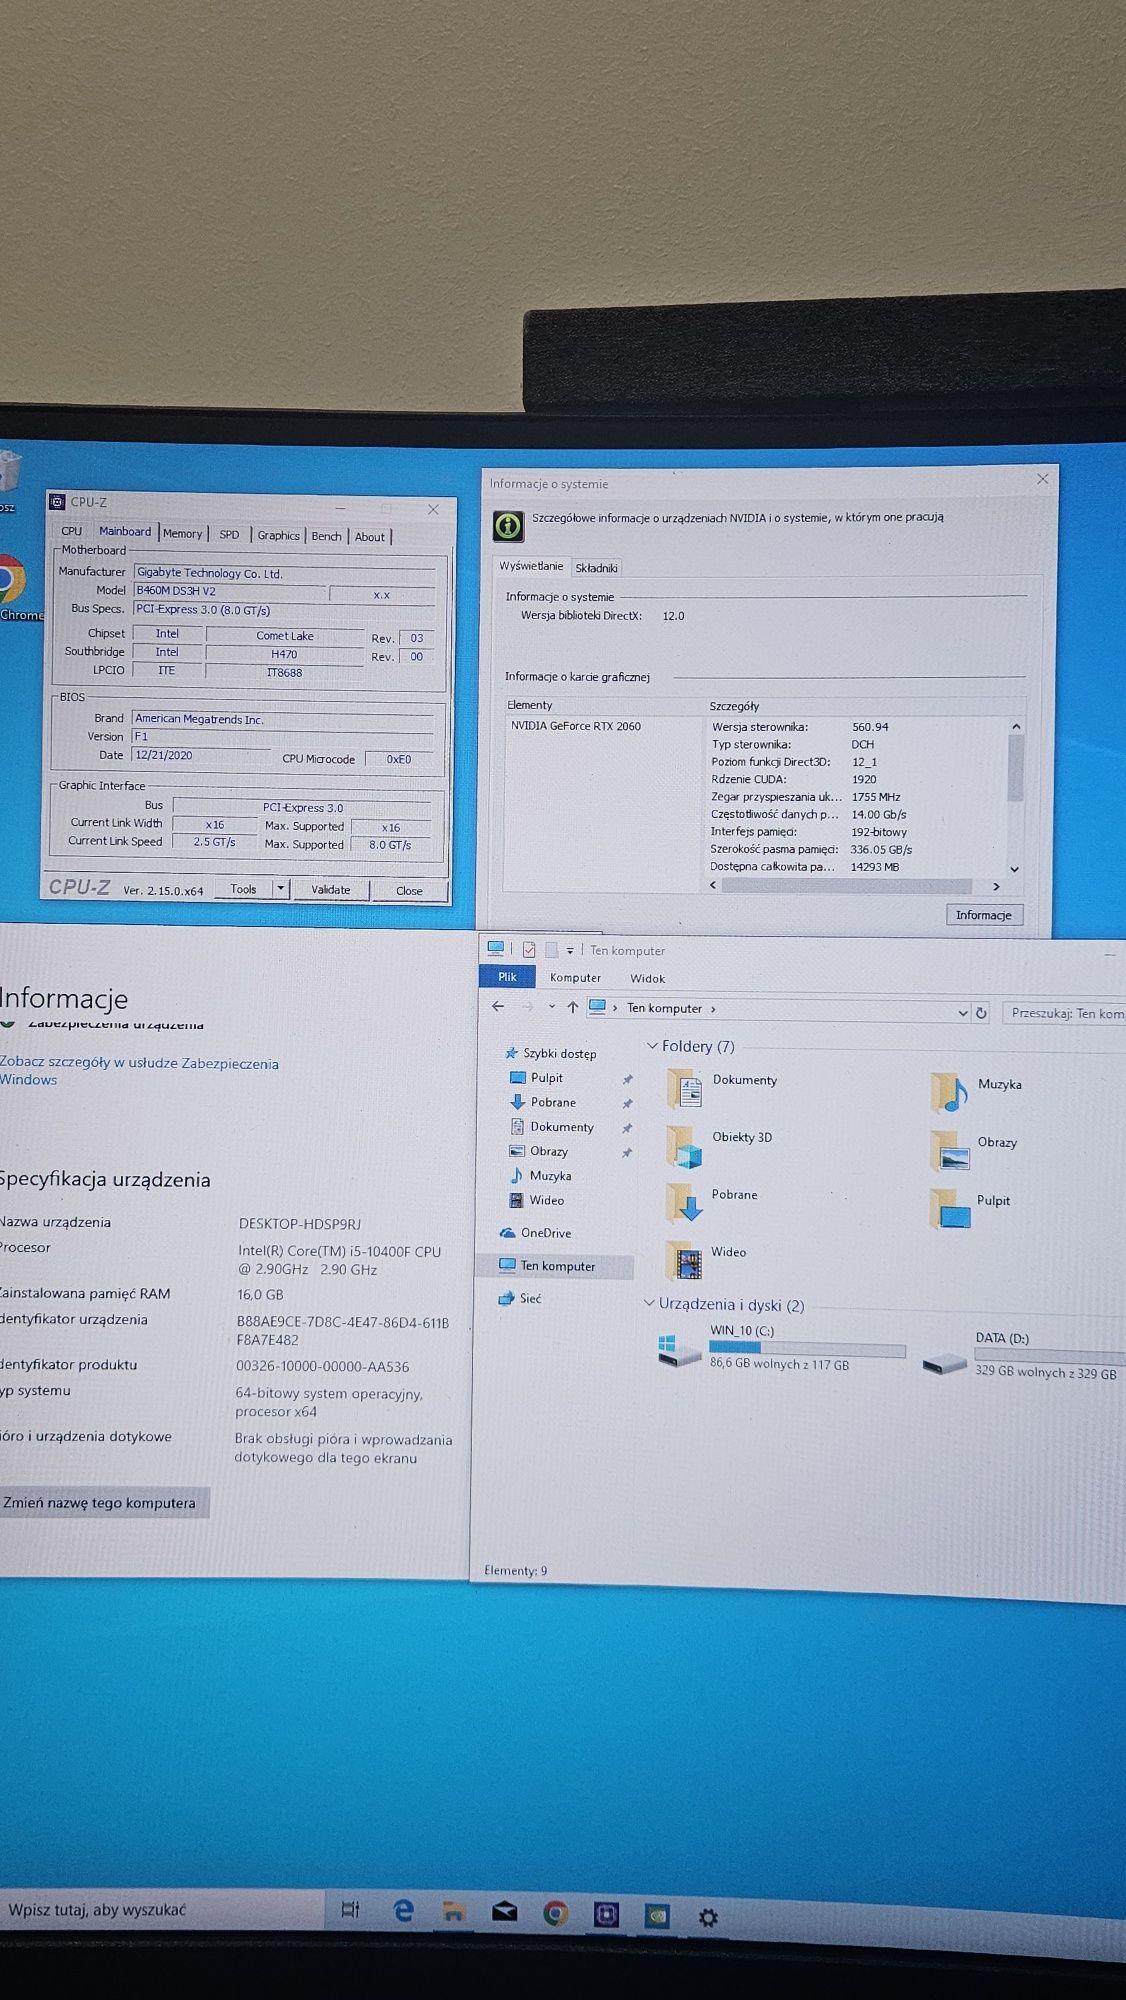
Task: Select Obrazy in the Explorer sidebar
Action: click(x=539, y=1151)
